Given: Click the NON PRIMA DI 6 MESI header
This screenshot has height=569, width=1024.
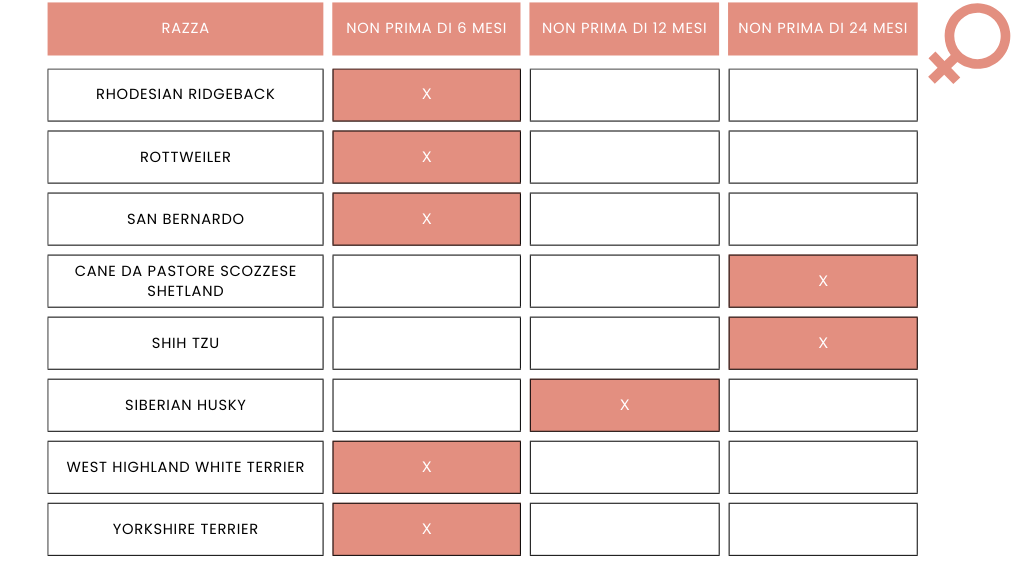Looking at the screenshot, I should tap(426, 29).
